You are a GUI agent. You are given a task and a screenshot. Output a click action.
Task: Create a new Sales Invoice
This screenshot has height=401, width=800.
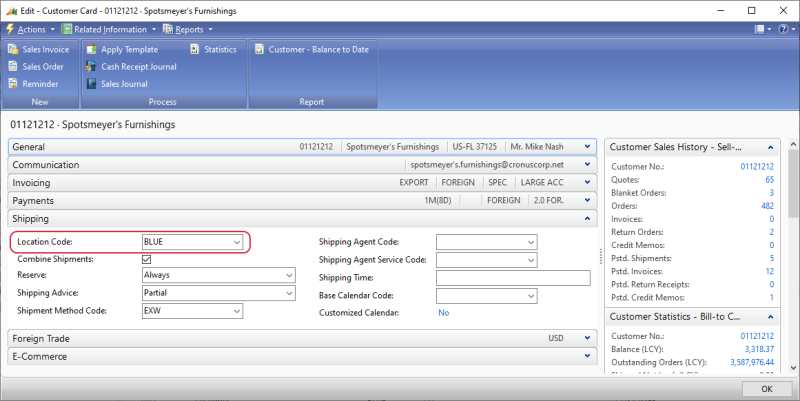(x=39, y=49)
